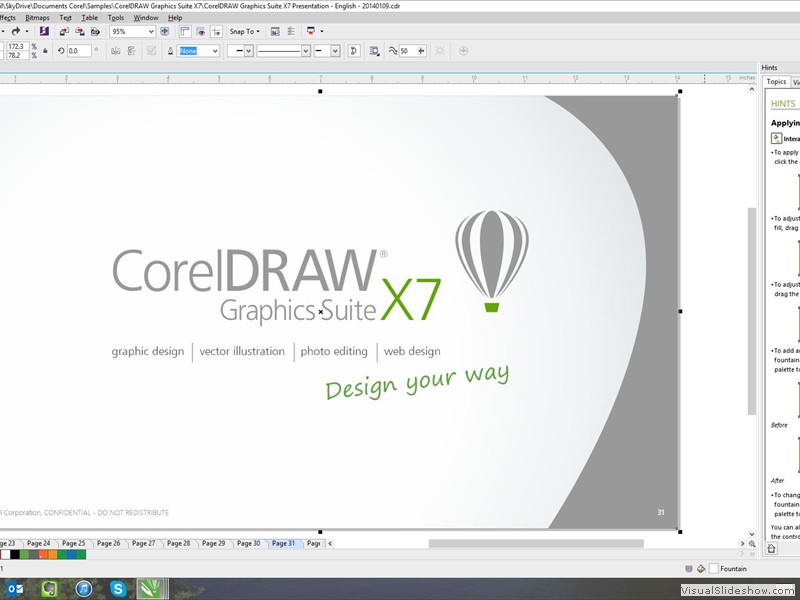Click the Wrap text icon
The image size is (800, 600).
(x=374, y=51)
